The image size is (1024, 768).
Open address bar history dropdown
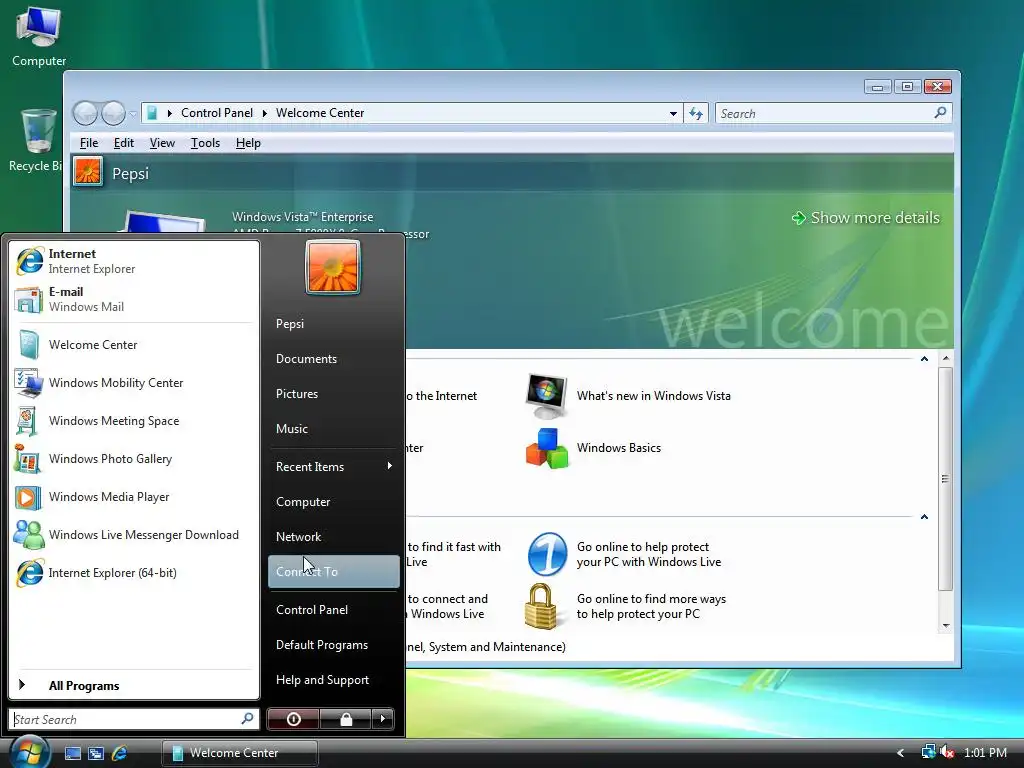(x=673, y=114)
